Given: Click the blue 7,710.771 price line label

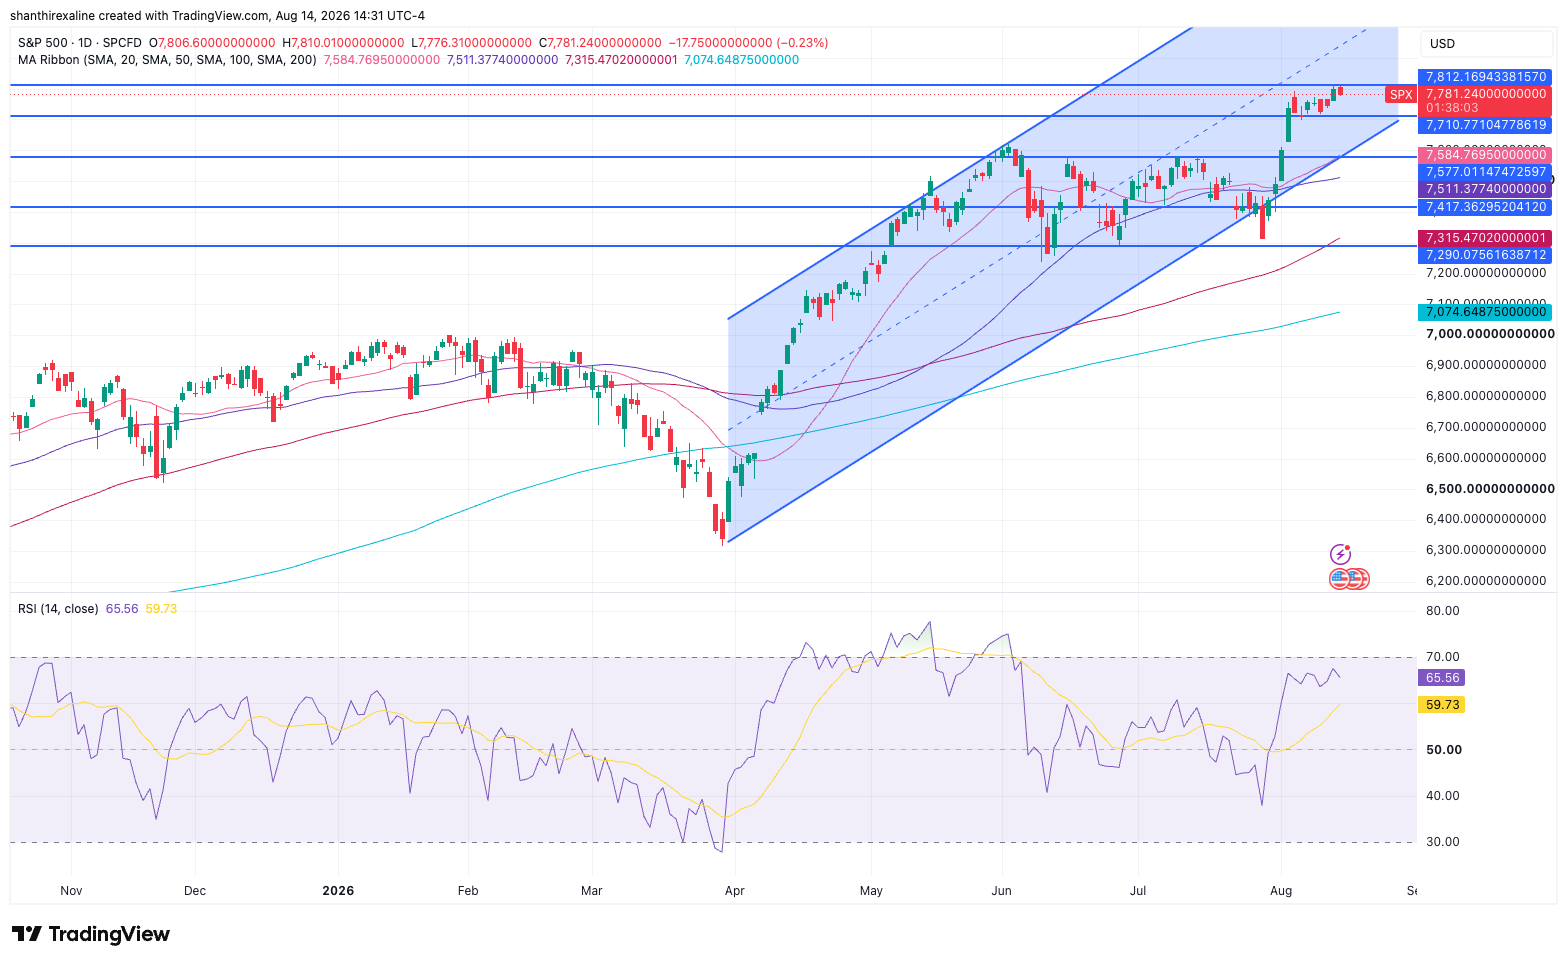Looking at the screenshot, I should point(1485,125).
